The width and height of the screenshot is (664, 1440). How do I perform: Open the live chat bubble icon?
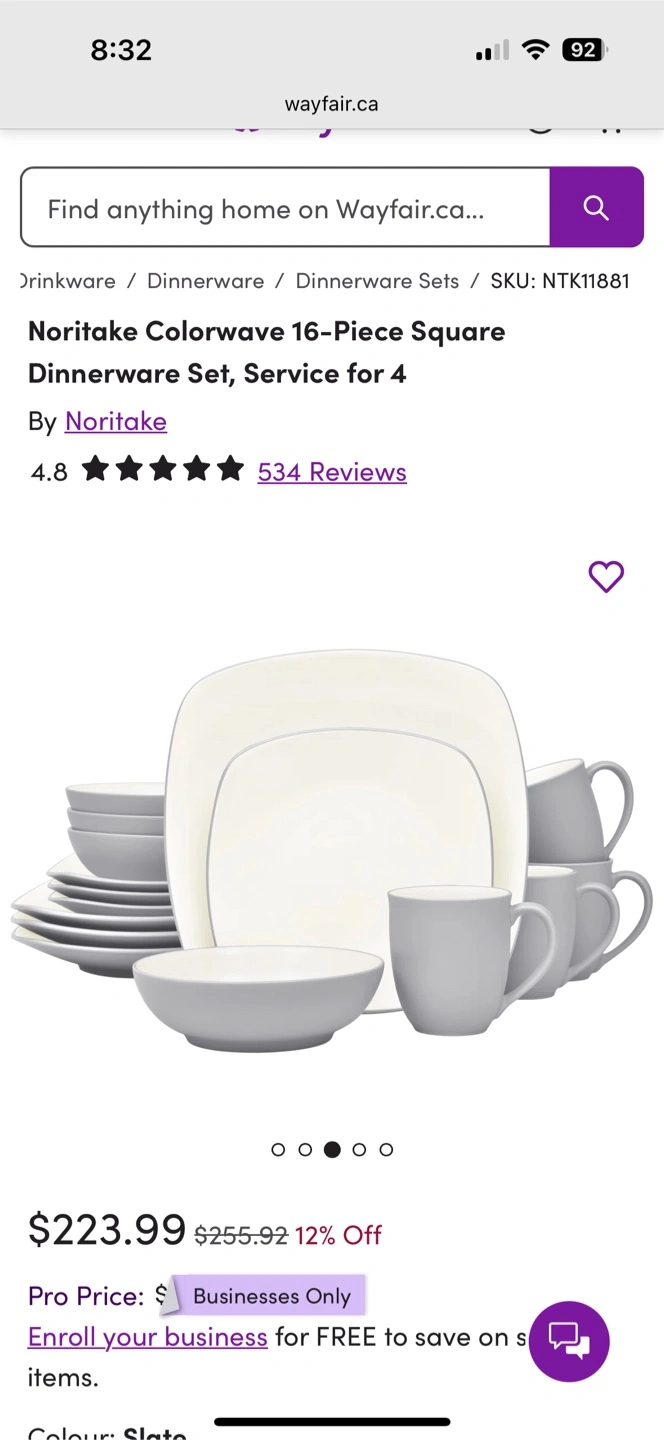pos(569,1341)
